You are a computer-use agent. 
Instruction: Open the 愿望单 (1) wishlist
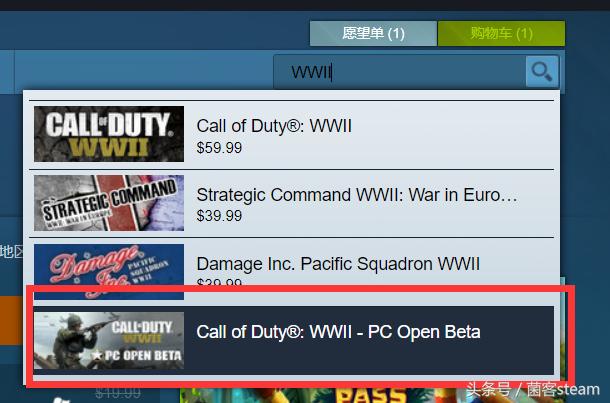[373, 33]
